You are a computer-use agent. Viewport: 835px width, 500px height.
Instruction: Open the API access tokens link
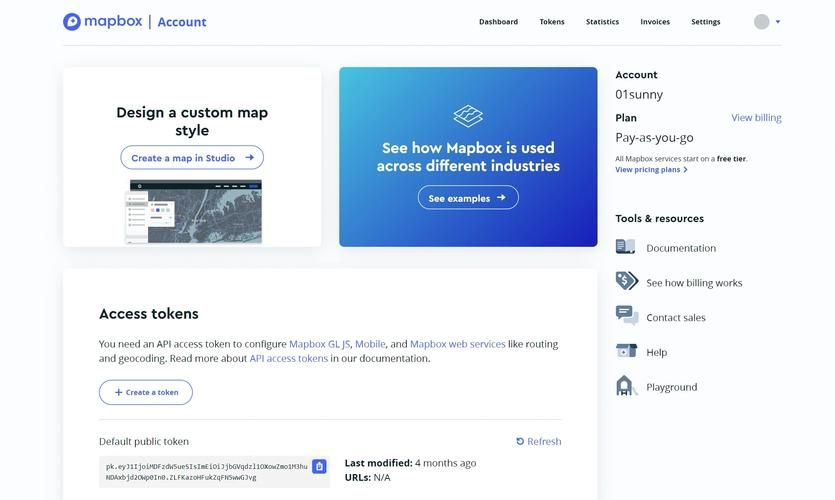point(289,358)
